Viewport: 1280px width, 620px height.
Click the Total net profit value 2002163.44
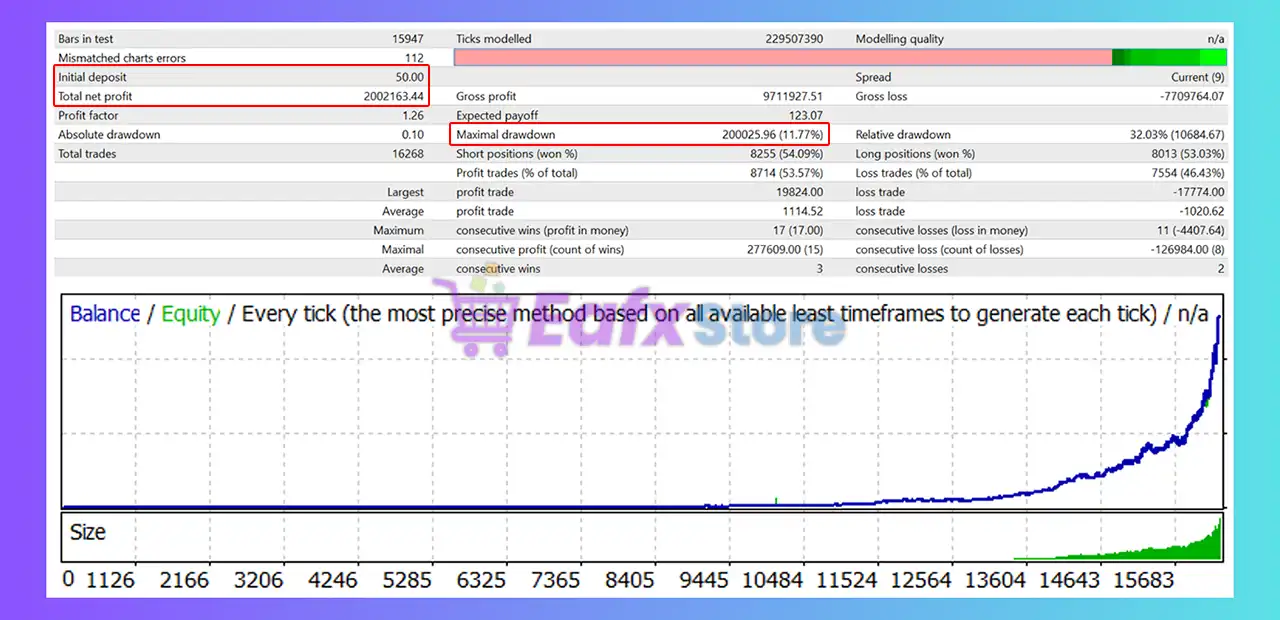tap(393, 96)
